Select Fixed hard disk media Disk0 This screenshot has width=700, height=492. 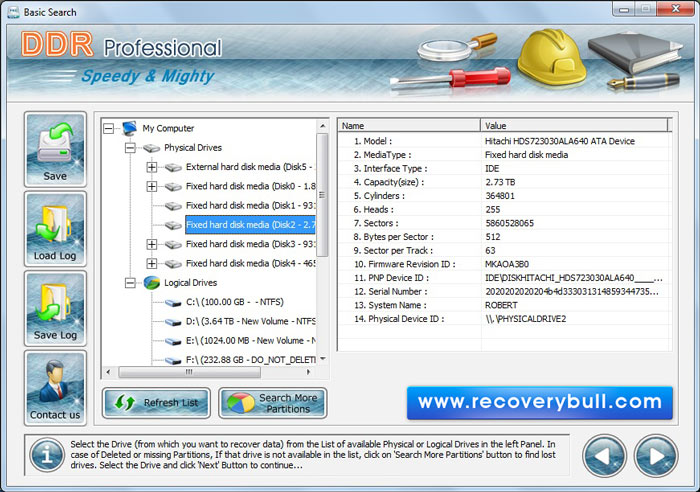click(250, 186)
